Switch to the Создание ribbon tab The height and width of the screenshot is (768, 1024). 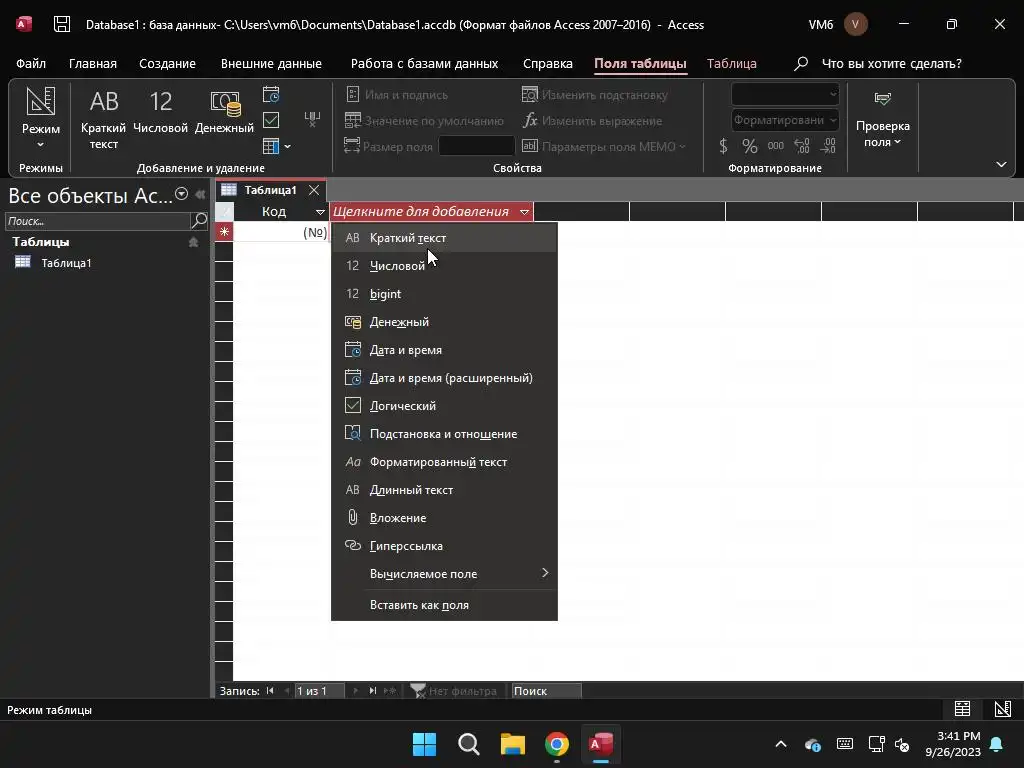(167, 63)
